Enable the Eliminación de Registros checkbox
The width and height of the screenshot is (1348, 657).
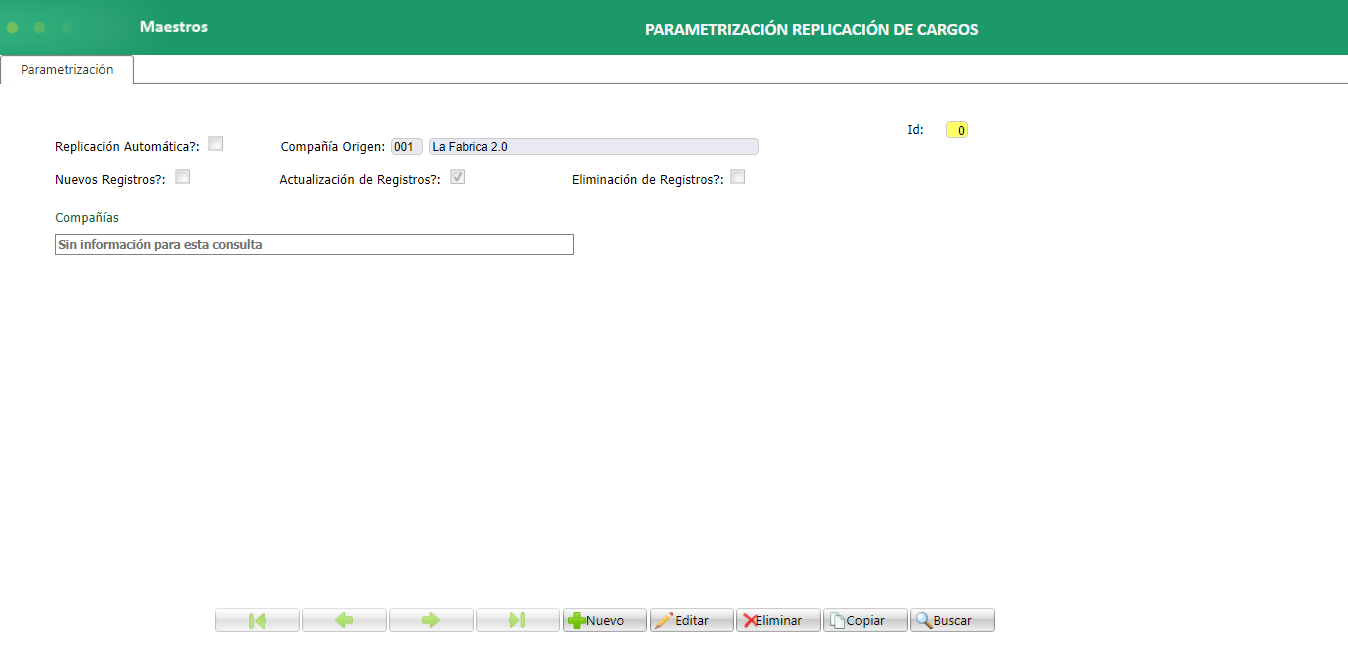737,176
